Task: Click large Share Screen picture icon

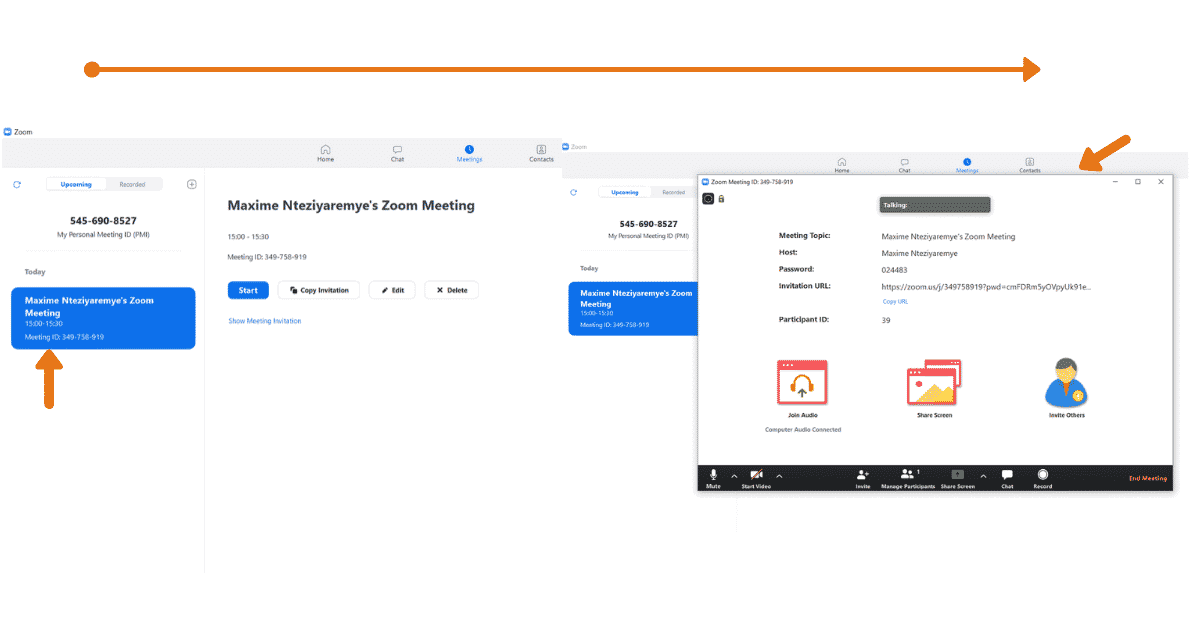Action: (934, 383)
